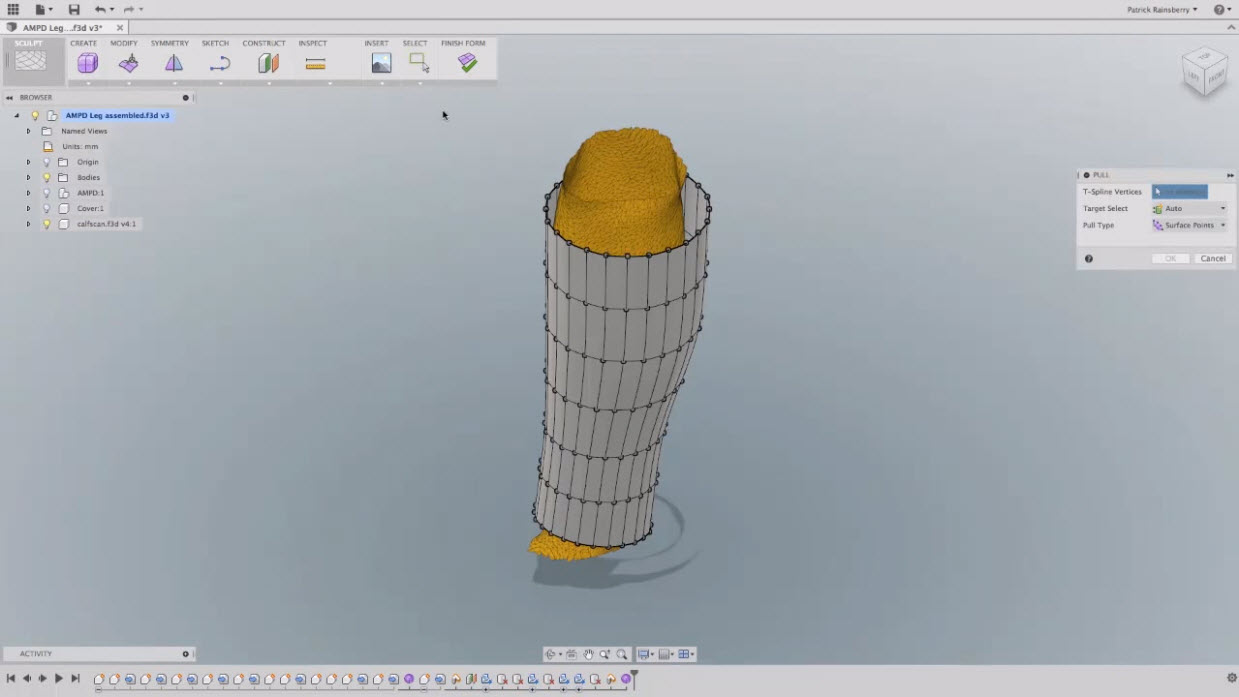Click the Create Box icon in toolbar
Viewport: 1239px width, 697px height.
(87, 63)
